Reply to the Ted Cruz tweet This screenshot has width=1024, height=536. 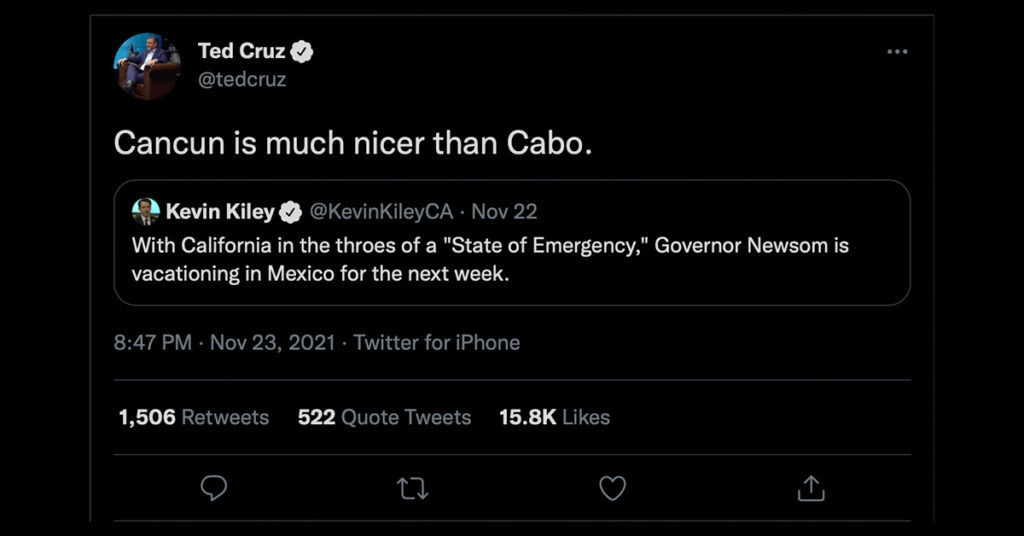(213, 487)
